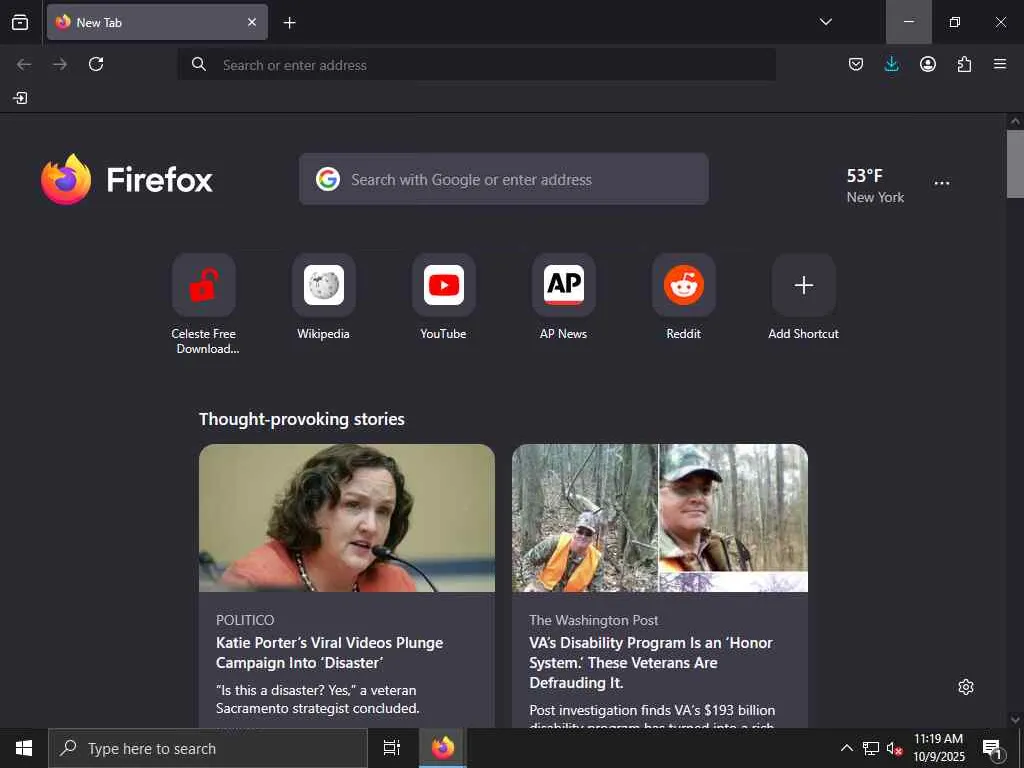Focus the Search with Google field

click(504, 179)
